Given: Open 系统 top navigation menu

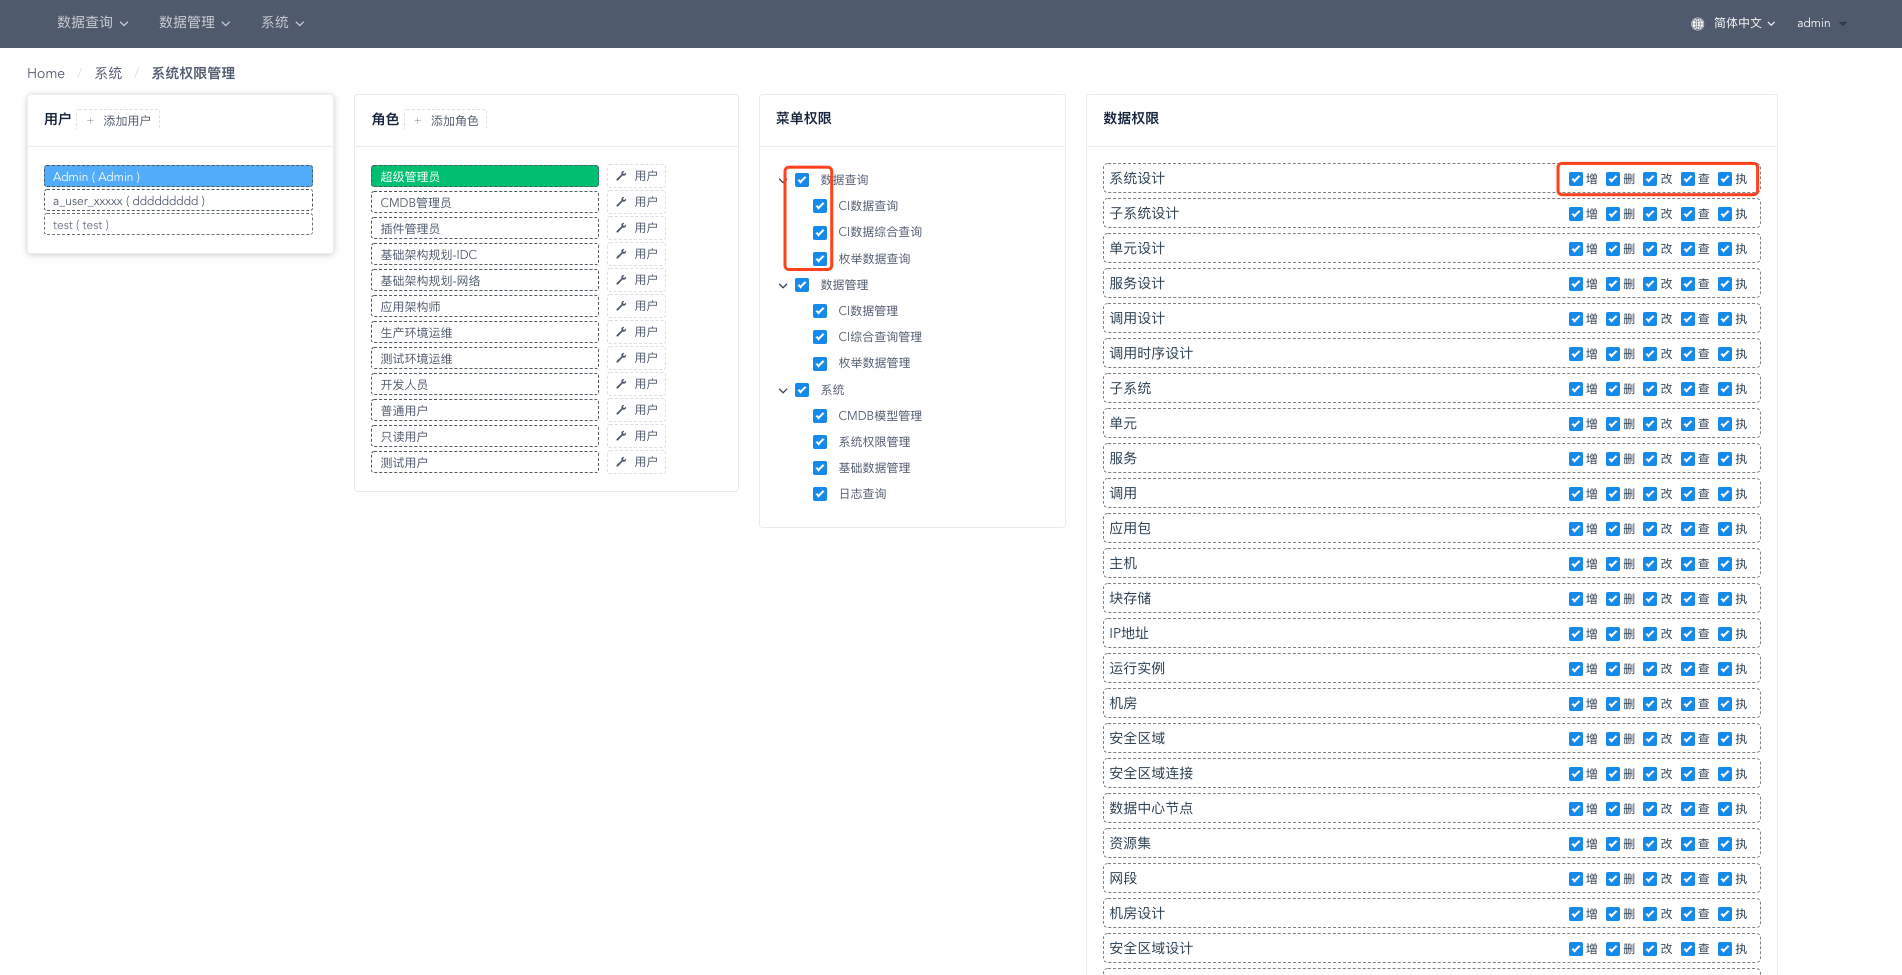Looking at the screenshot, I should pyautogui.click(x=283, y=23).
